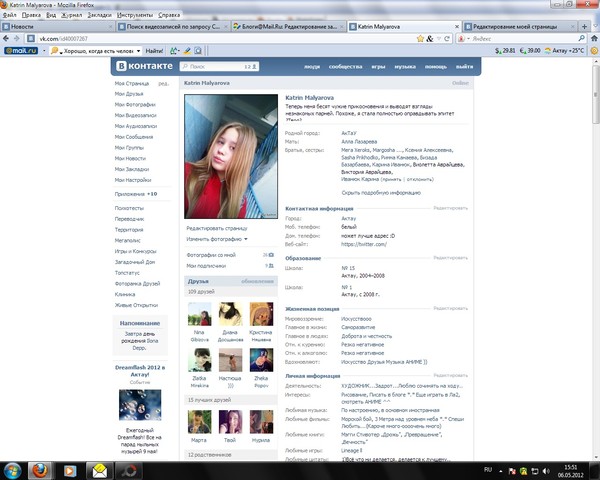Go back using the browser back arrow
The height and width of the screenshot is (480, 600).
pyautogui.click(x=6, y=39)
